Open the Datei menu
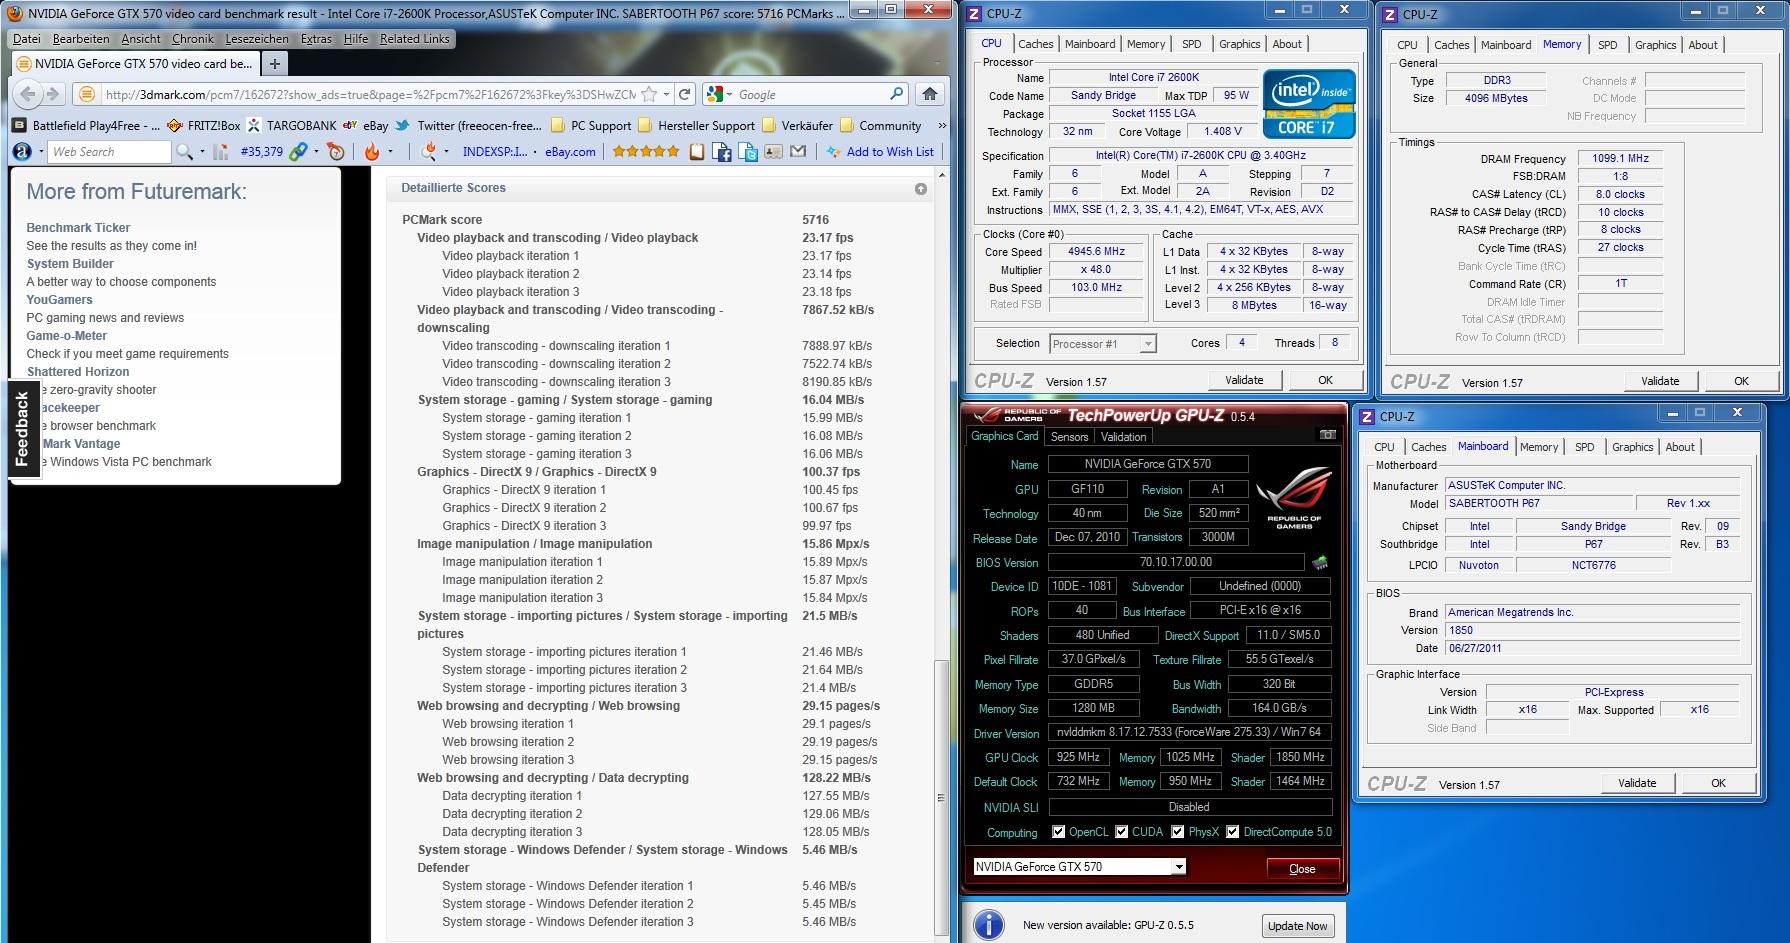The width and height of the screenshot is (1790, 943). [x=27, y=39]
